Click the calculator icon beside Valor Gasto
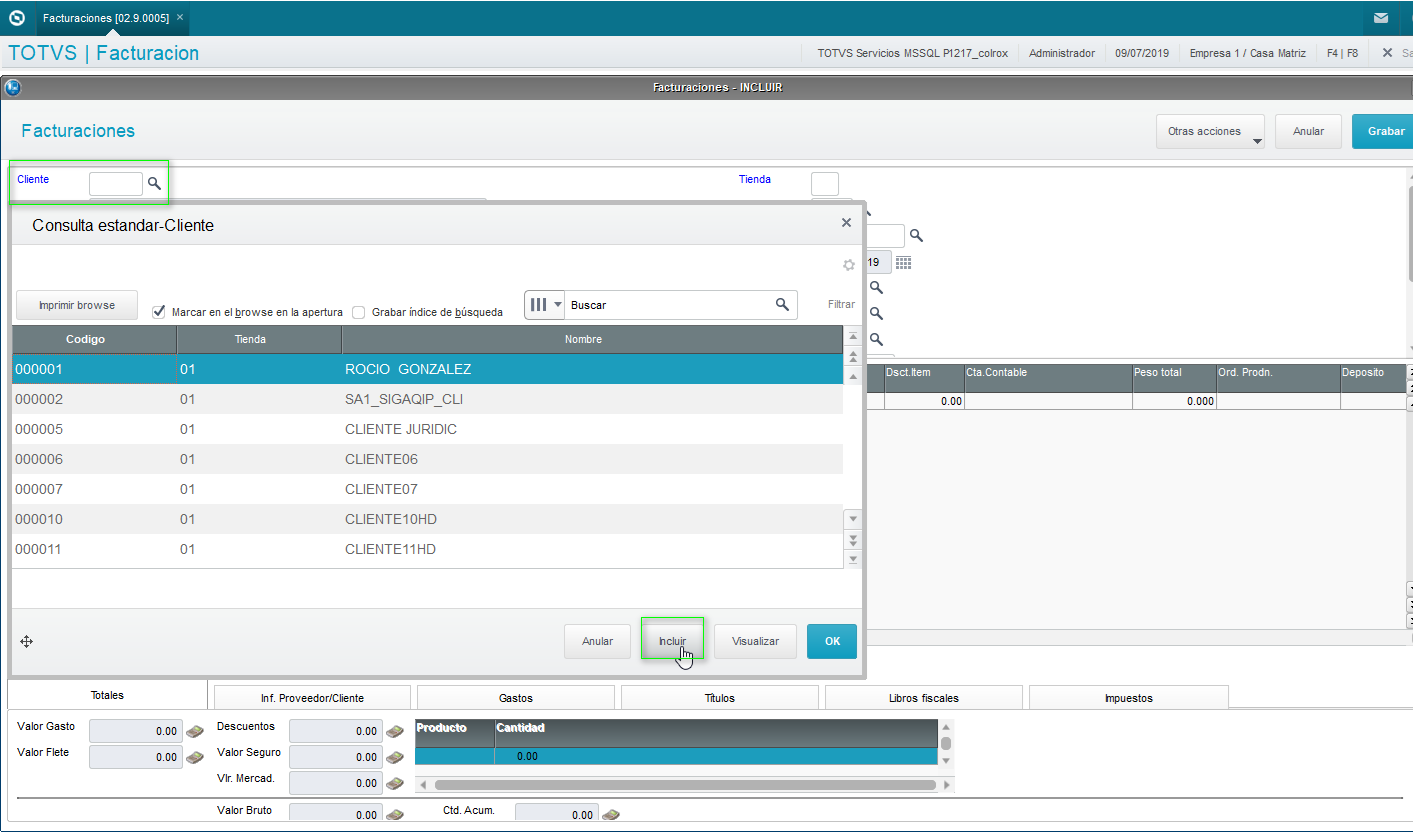Screen dimensions: 1413x833 [194, 732]
